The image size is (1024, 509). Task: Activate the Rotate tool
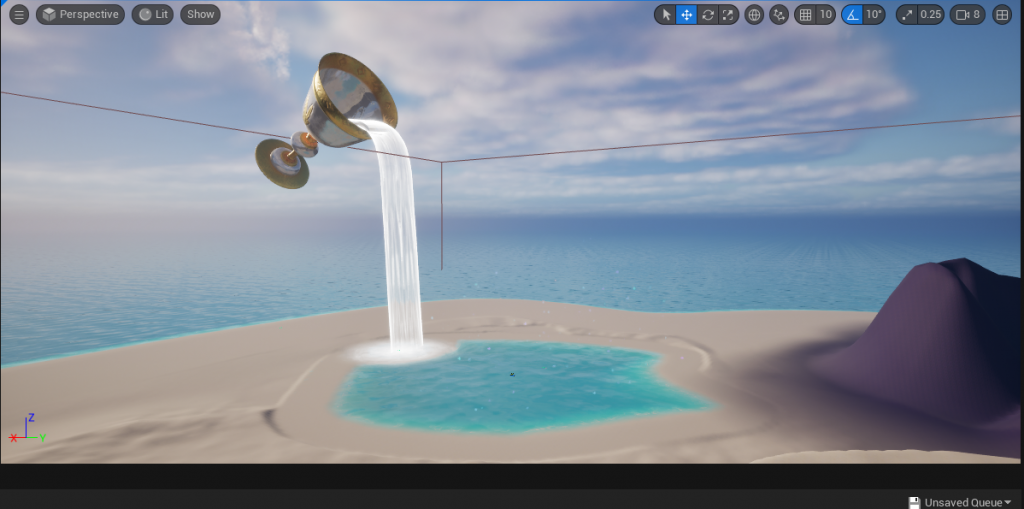[x=707, y=14]
